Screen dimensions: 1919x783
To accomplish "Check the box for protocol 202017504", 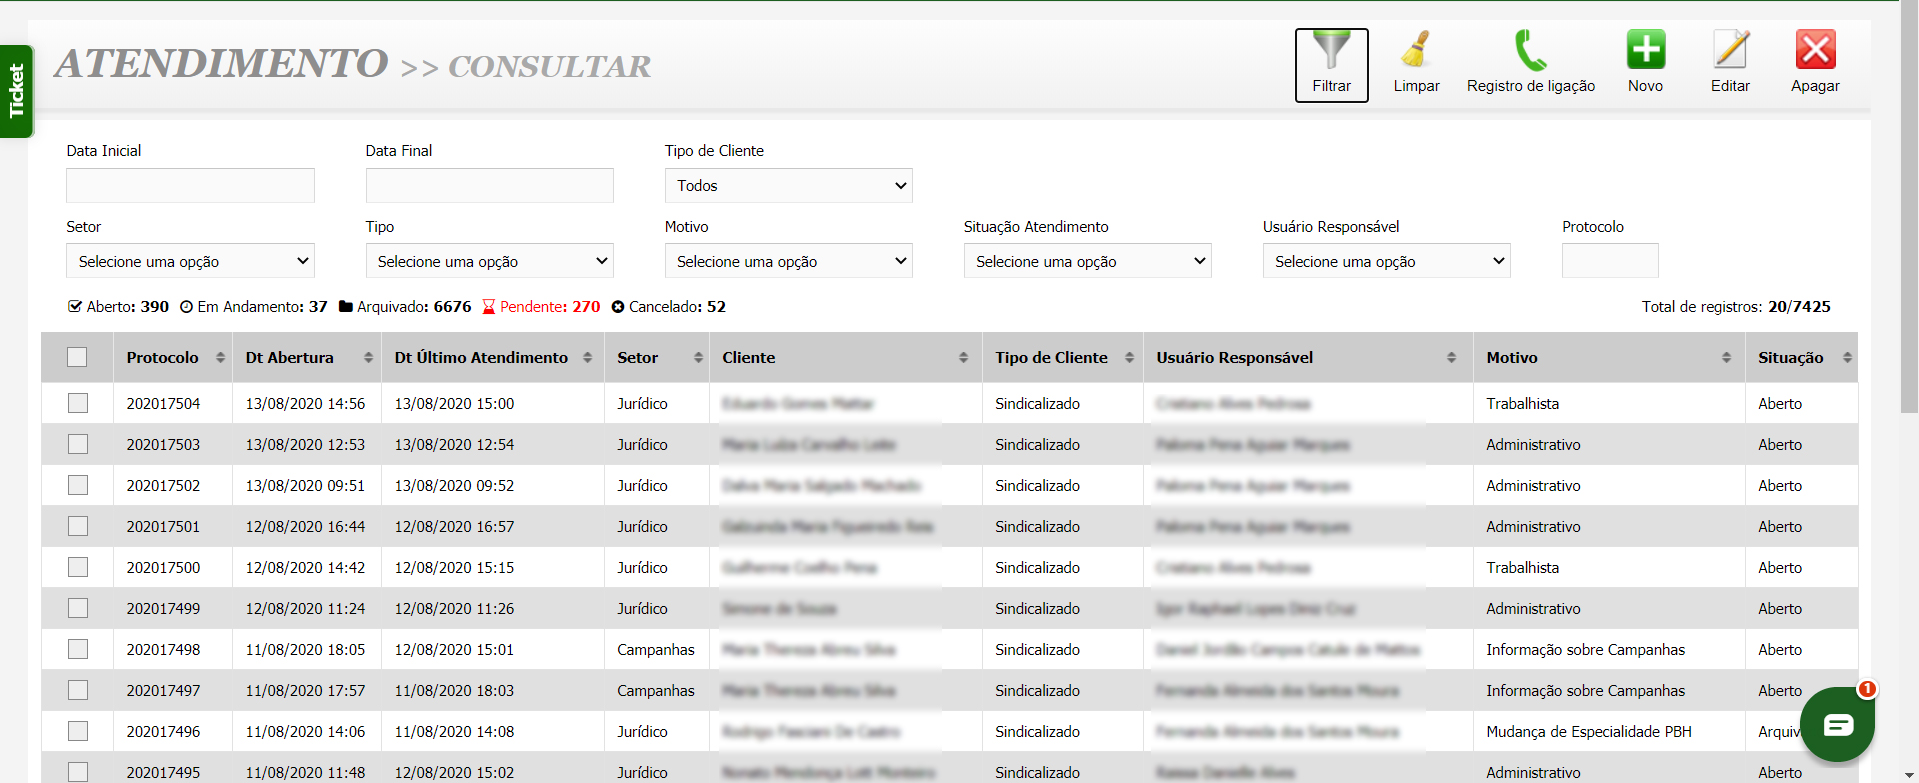I will [78, 403].
